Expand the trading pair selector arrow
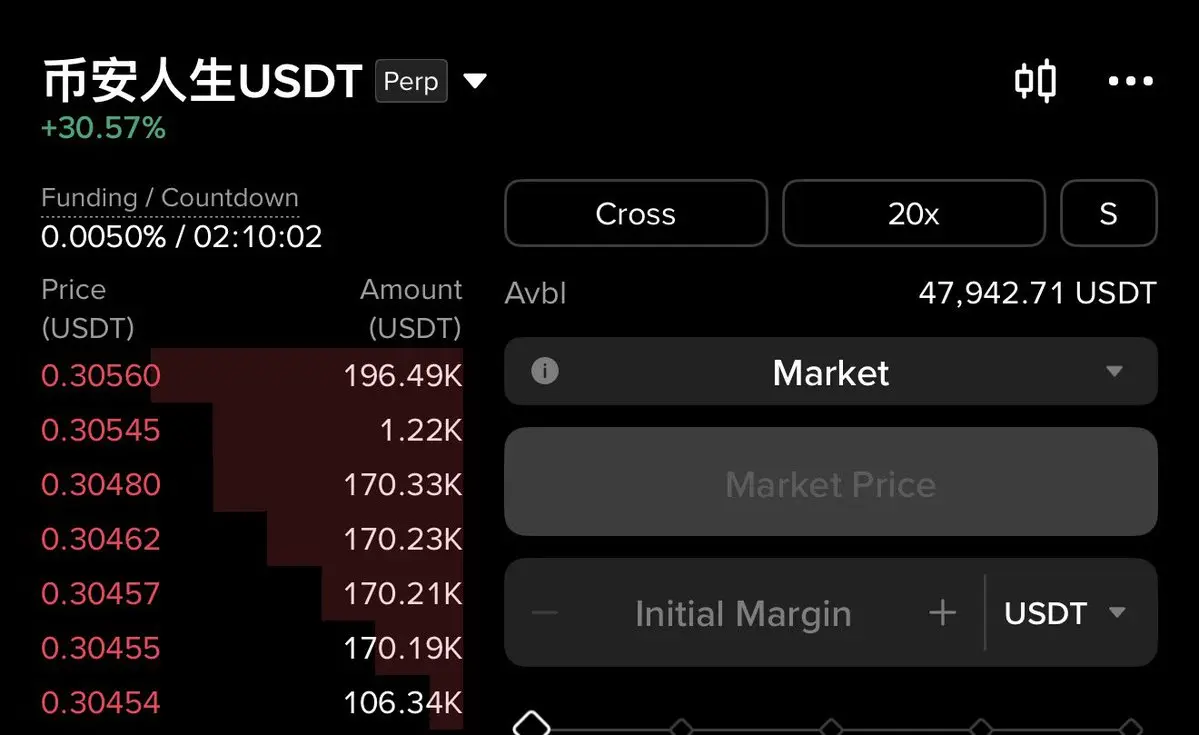 475,81
